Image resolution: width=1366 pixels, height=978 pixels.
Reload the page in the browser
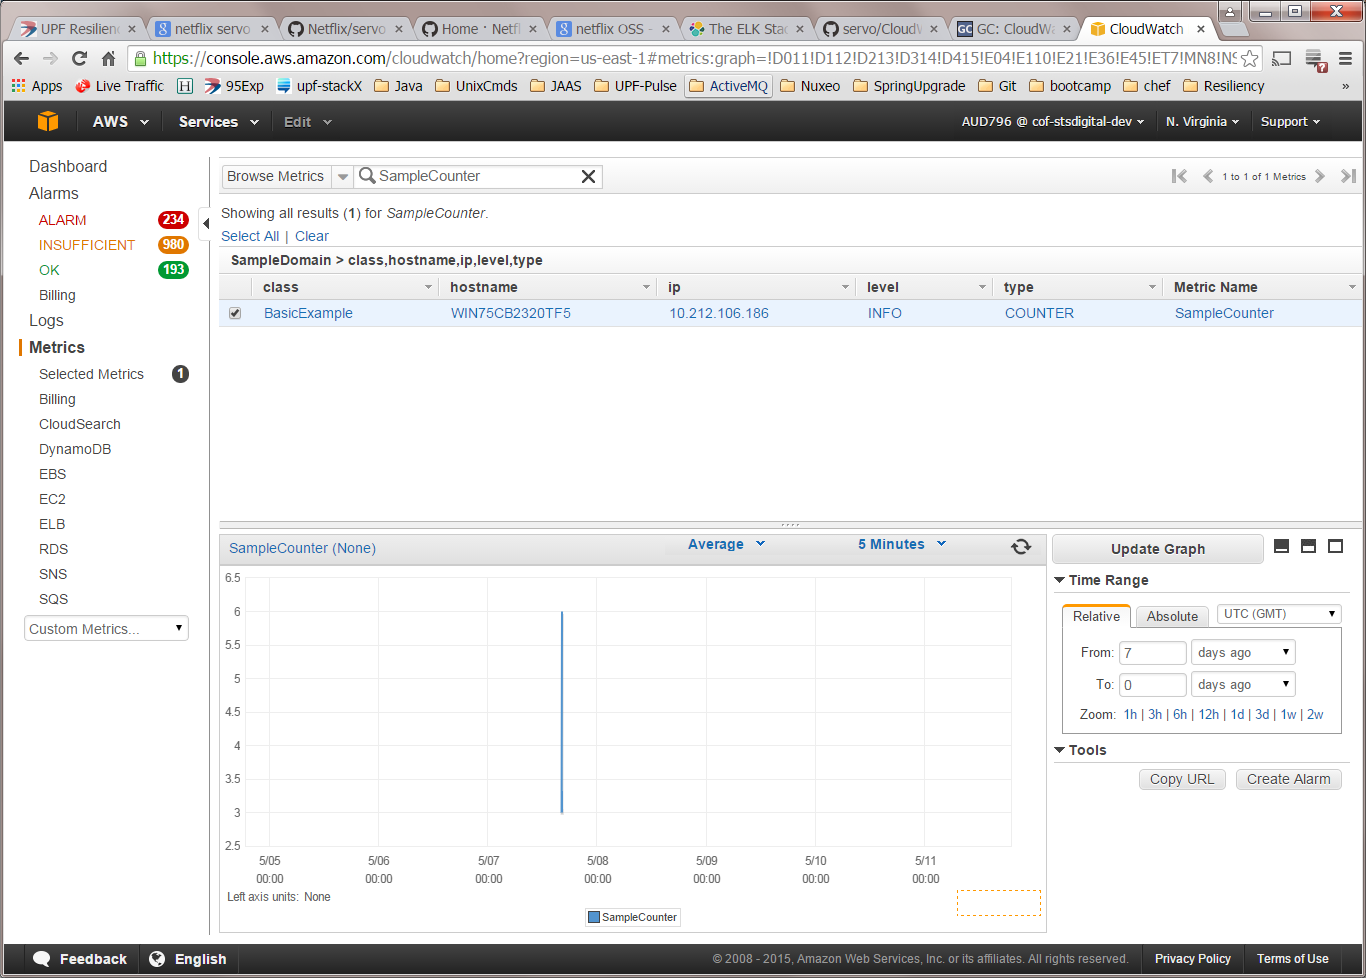(80, 58)
